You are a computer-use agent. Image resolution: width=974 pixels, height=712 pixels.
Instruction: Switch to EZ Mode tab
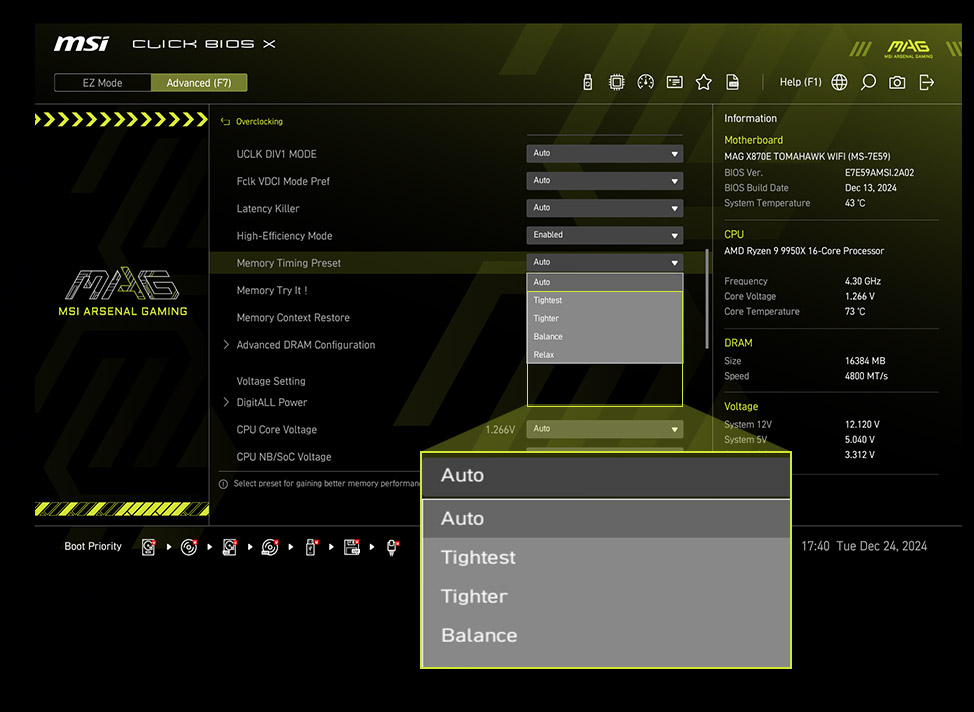[x=101, y=82]
